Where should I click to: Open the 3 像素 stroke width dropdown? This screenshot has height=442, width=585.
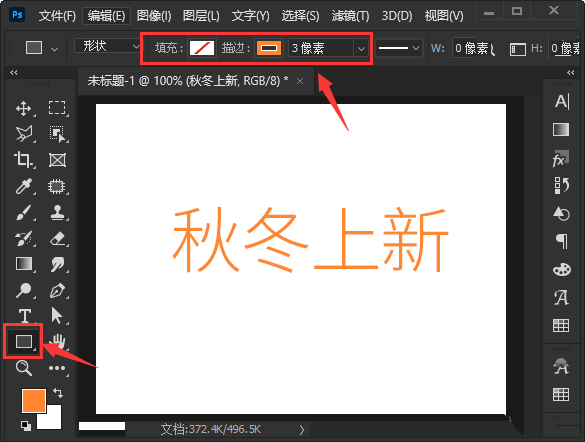[x=361, y=48]
